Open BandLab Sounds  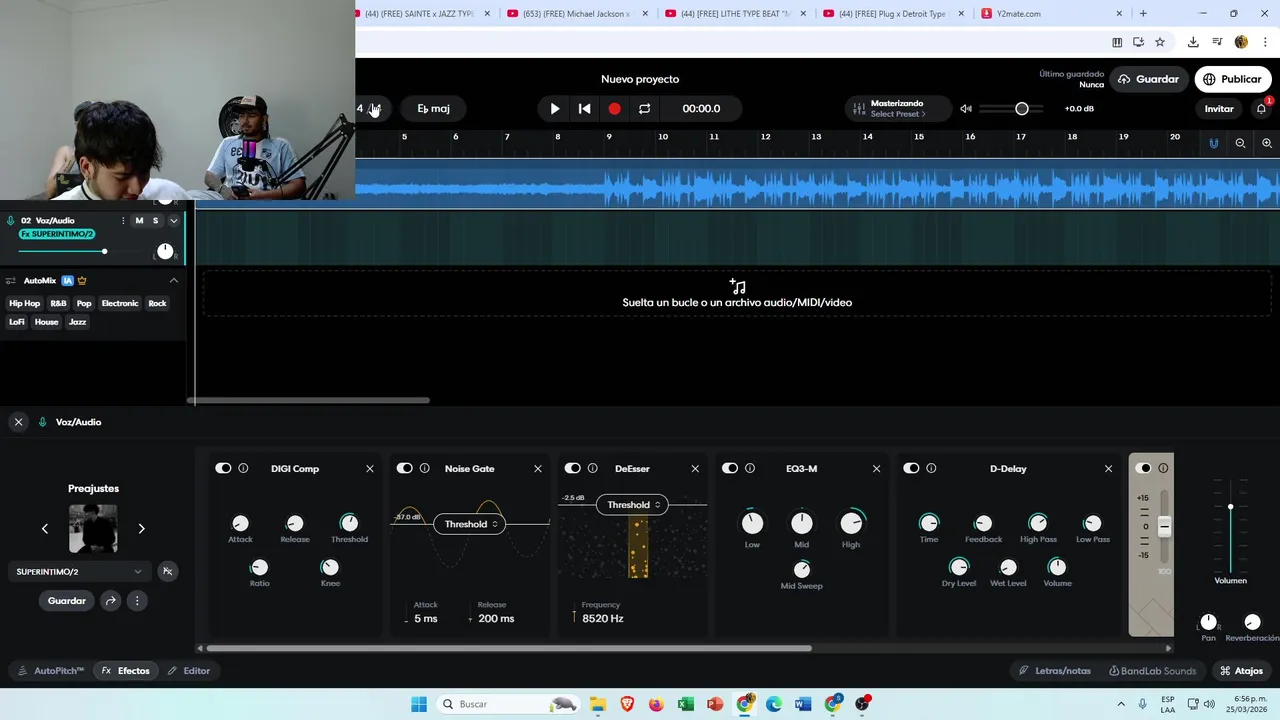point(1152,671)
